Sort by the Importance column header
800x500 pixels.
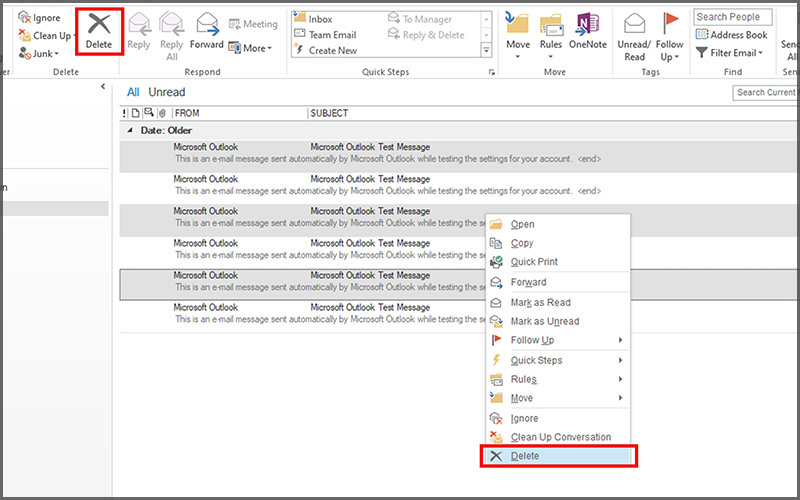(x=124, y=113)
